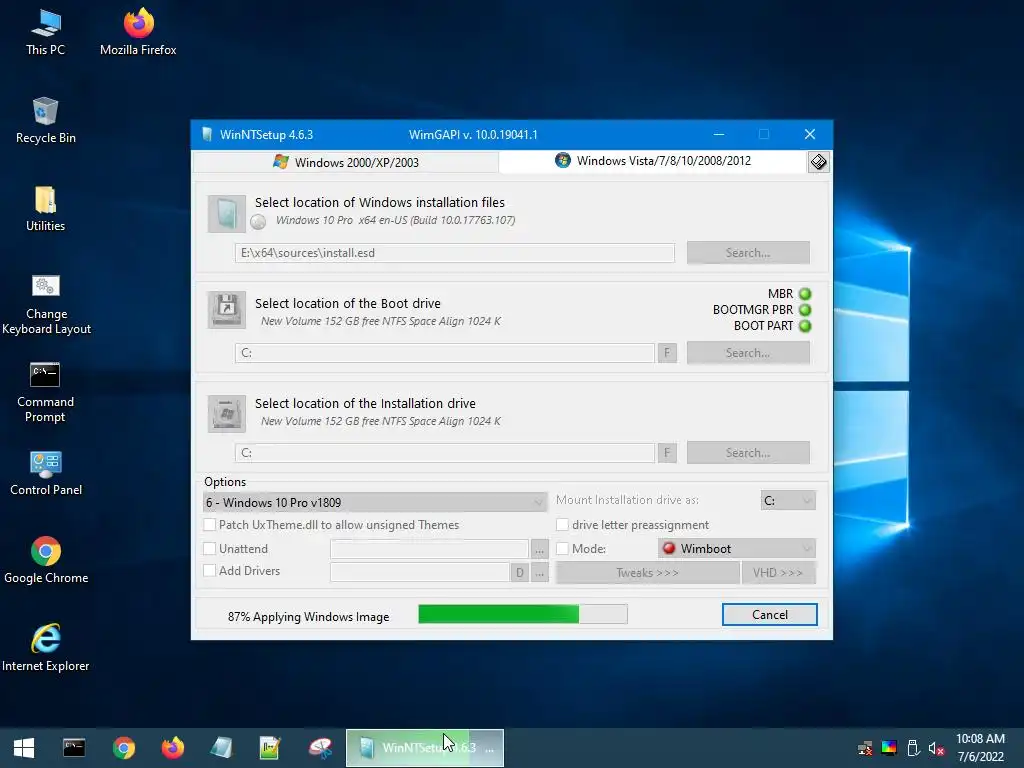Open Change Keyboard Layout desktop shortcut

(x=46, y=304)
